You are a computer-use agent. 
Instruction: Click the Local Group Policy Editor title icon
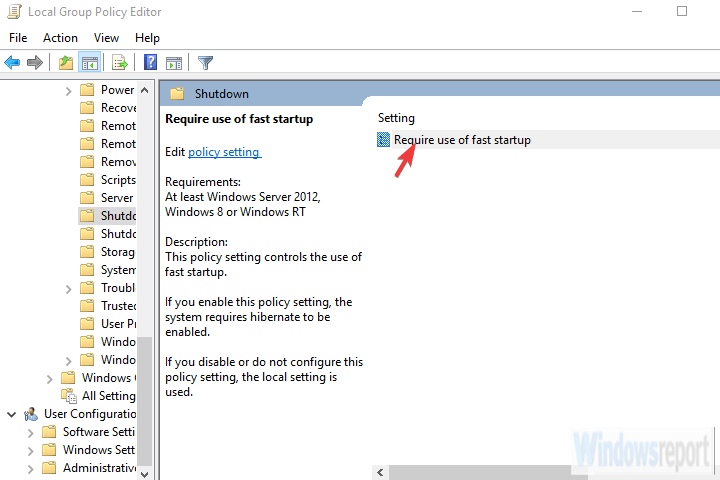point(14,11)
